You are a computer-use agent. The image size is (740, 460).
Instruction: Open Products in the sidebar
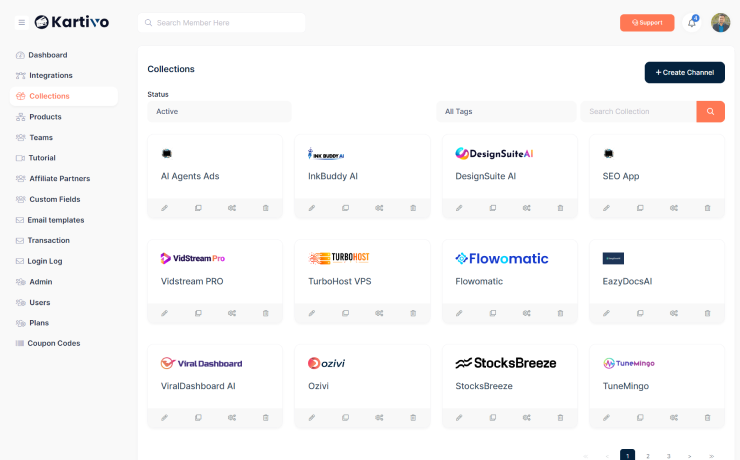click(45, 117)
